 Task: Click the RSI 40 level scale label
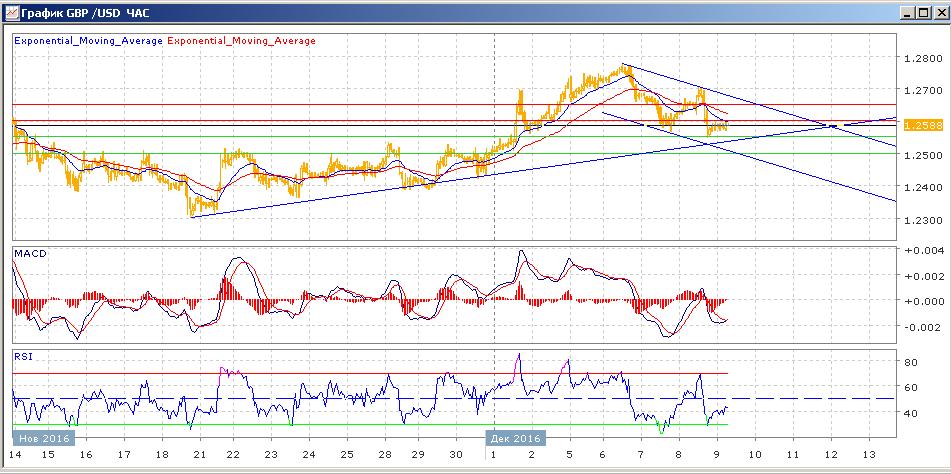pyautogui.click(x=911, y=413)
